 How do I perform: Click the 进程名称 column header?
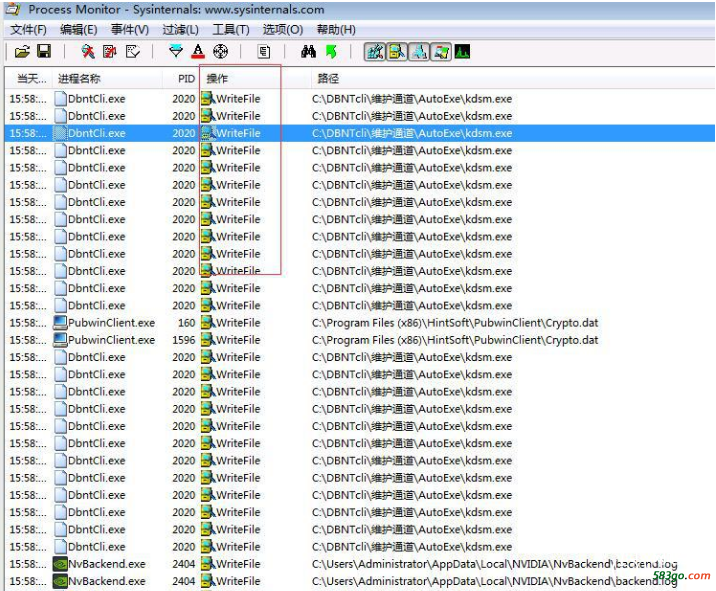[79, 78]
